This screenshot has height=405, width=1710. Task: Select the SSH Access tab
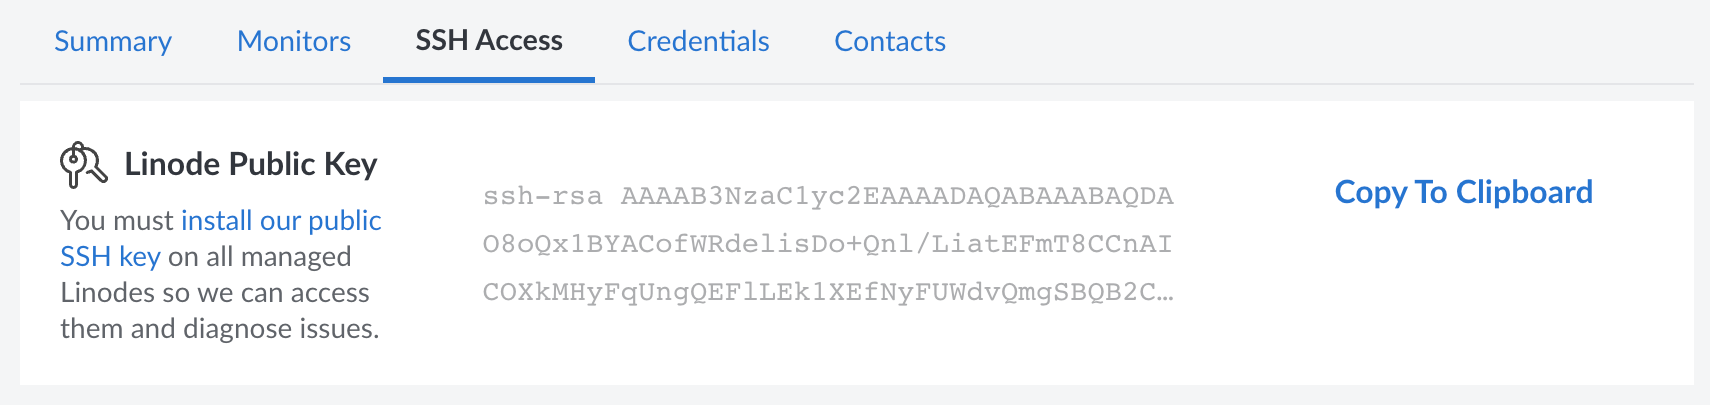click(x=489, y=41)
